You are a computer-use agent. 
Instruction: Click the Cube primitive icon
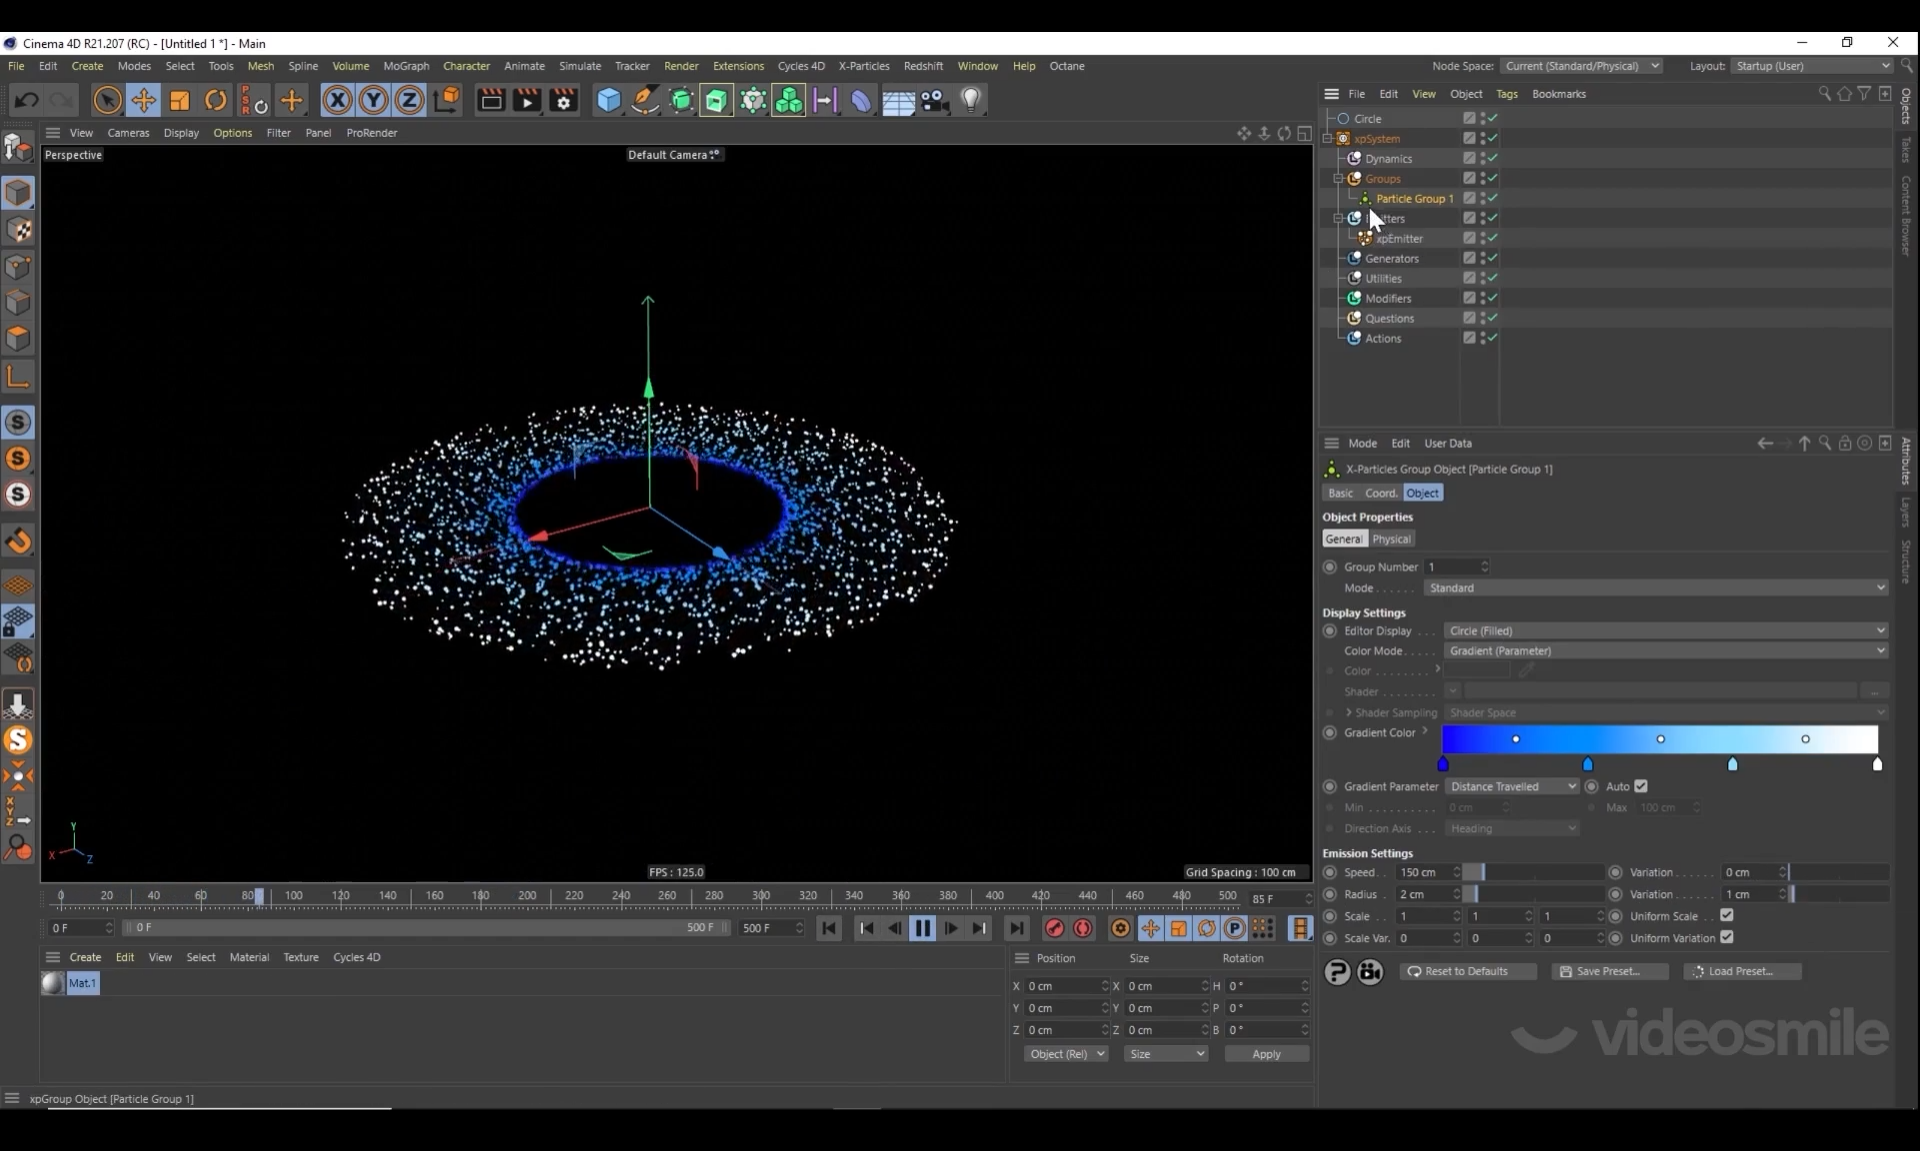tap(608, 100)
